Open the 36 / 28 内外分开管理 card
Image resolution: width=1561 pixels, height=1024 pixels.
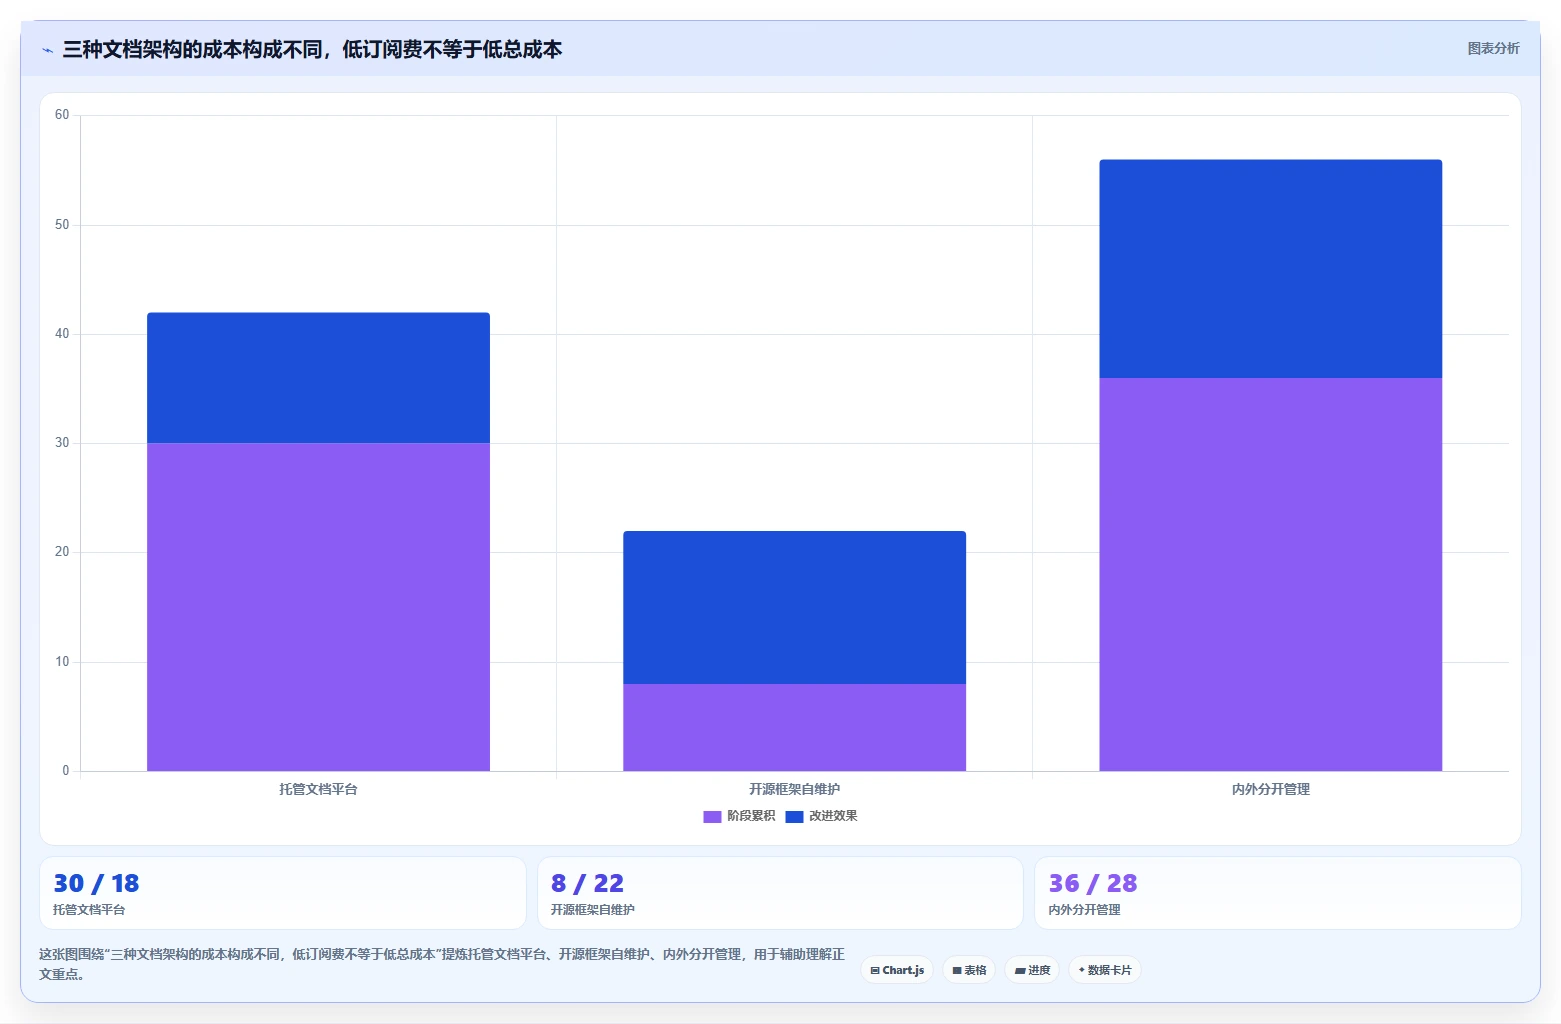1278,893
